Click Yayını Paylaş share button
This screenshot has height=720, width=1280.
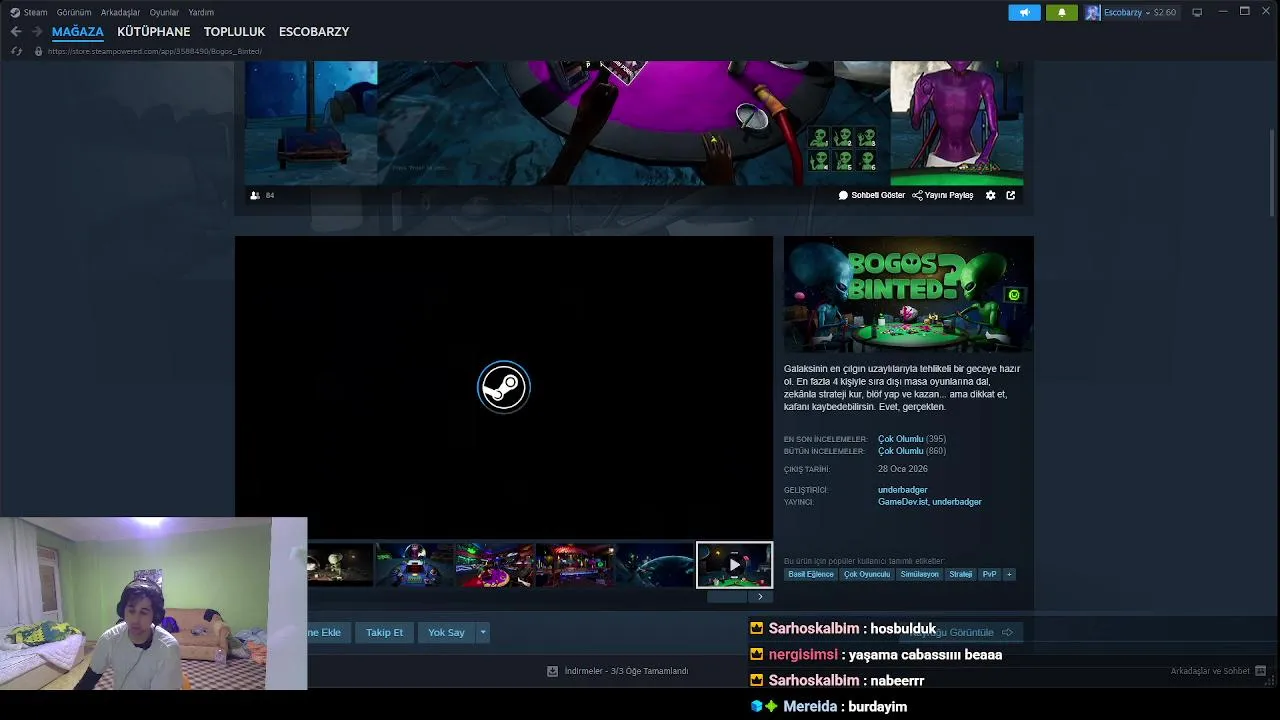click(x=943, y=195)
